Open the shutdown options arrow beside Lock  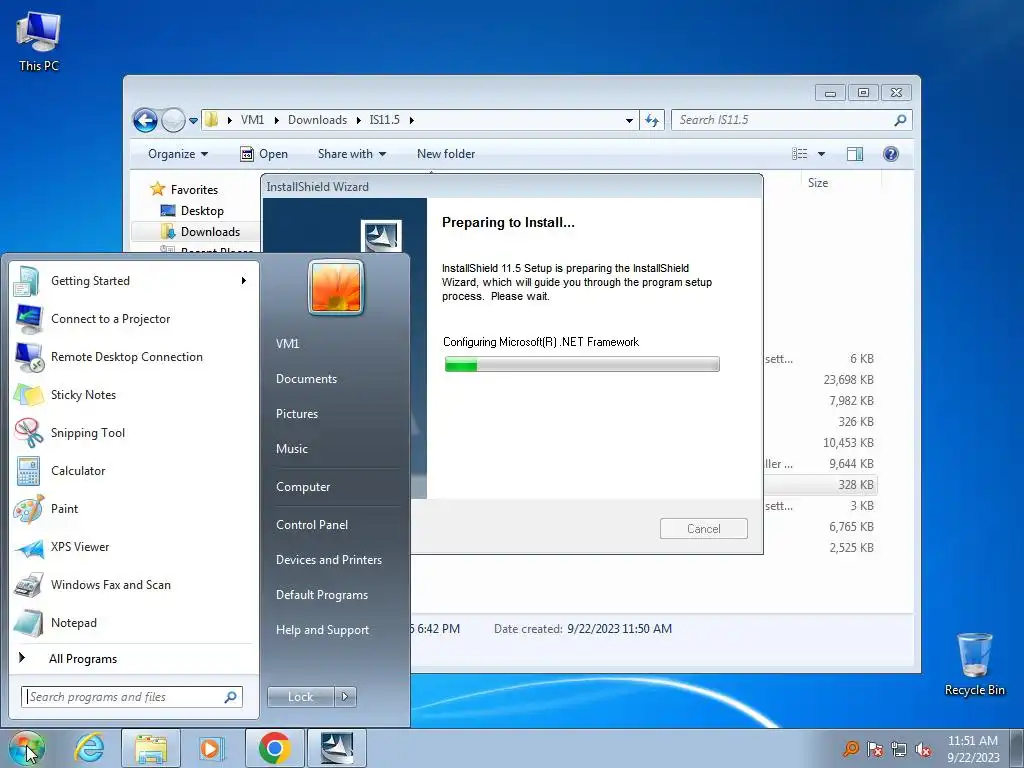[345, 697]
